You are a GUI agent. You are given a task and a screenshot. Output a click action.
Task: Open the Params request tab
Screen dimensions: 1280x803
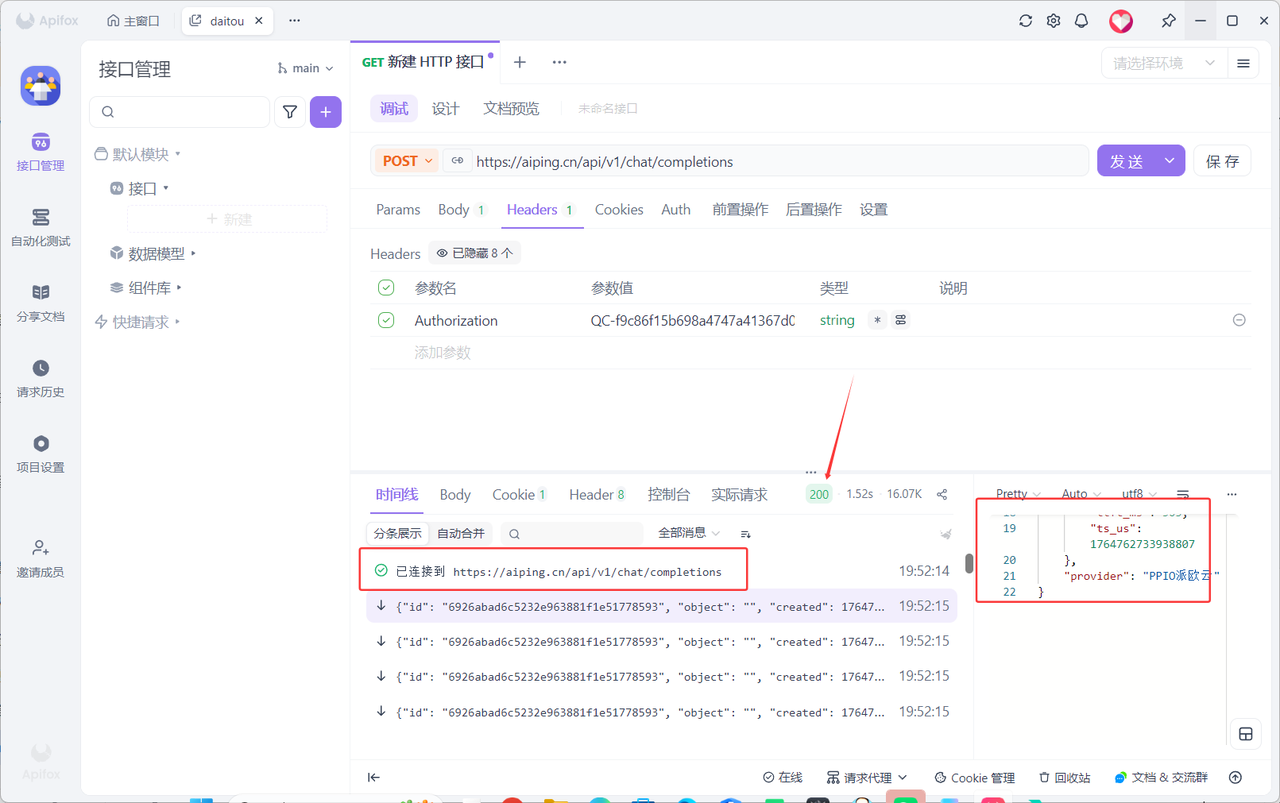(x=398, y=209)
